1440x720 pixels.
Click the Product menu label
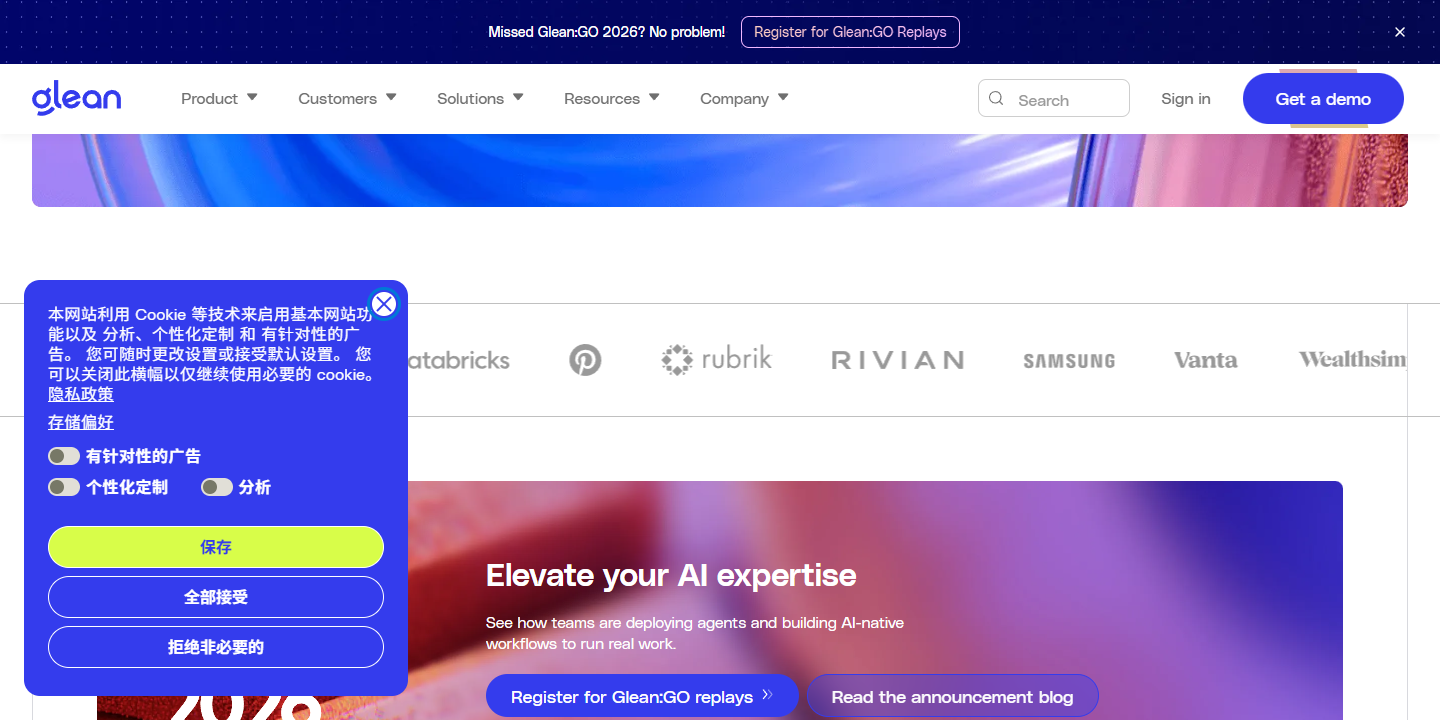tap(209, 99)
